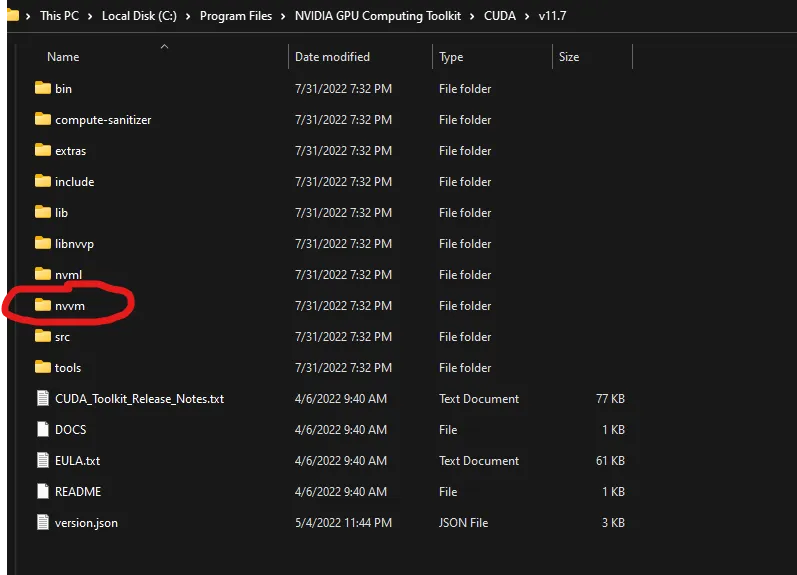Click File type in README row
This screenshot has height=575, width=797.
(x=448, y=492)
